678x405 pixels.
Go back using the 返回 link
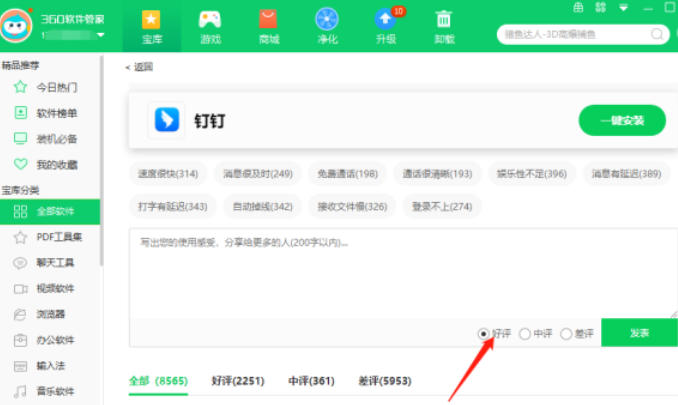139,67
